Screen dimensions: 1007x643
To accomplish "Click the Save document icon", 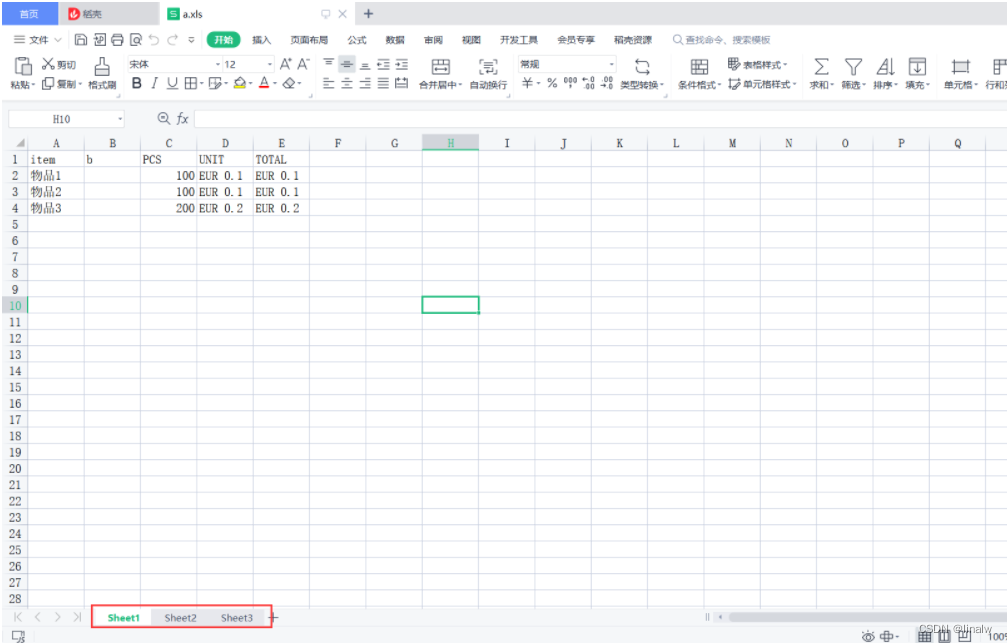I will click(x=79, y=40).
